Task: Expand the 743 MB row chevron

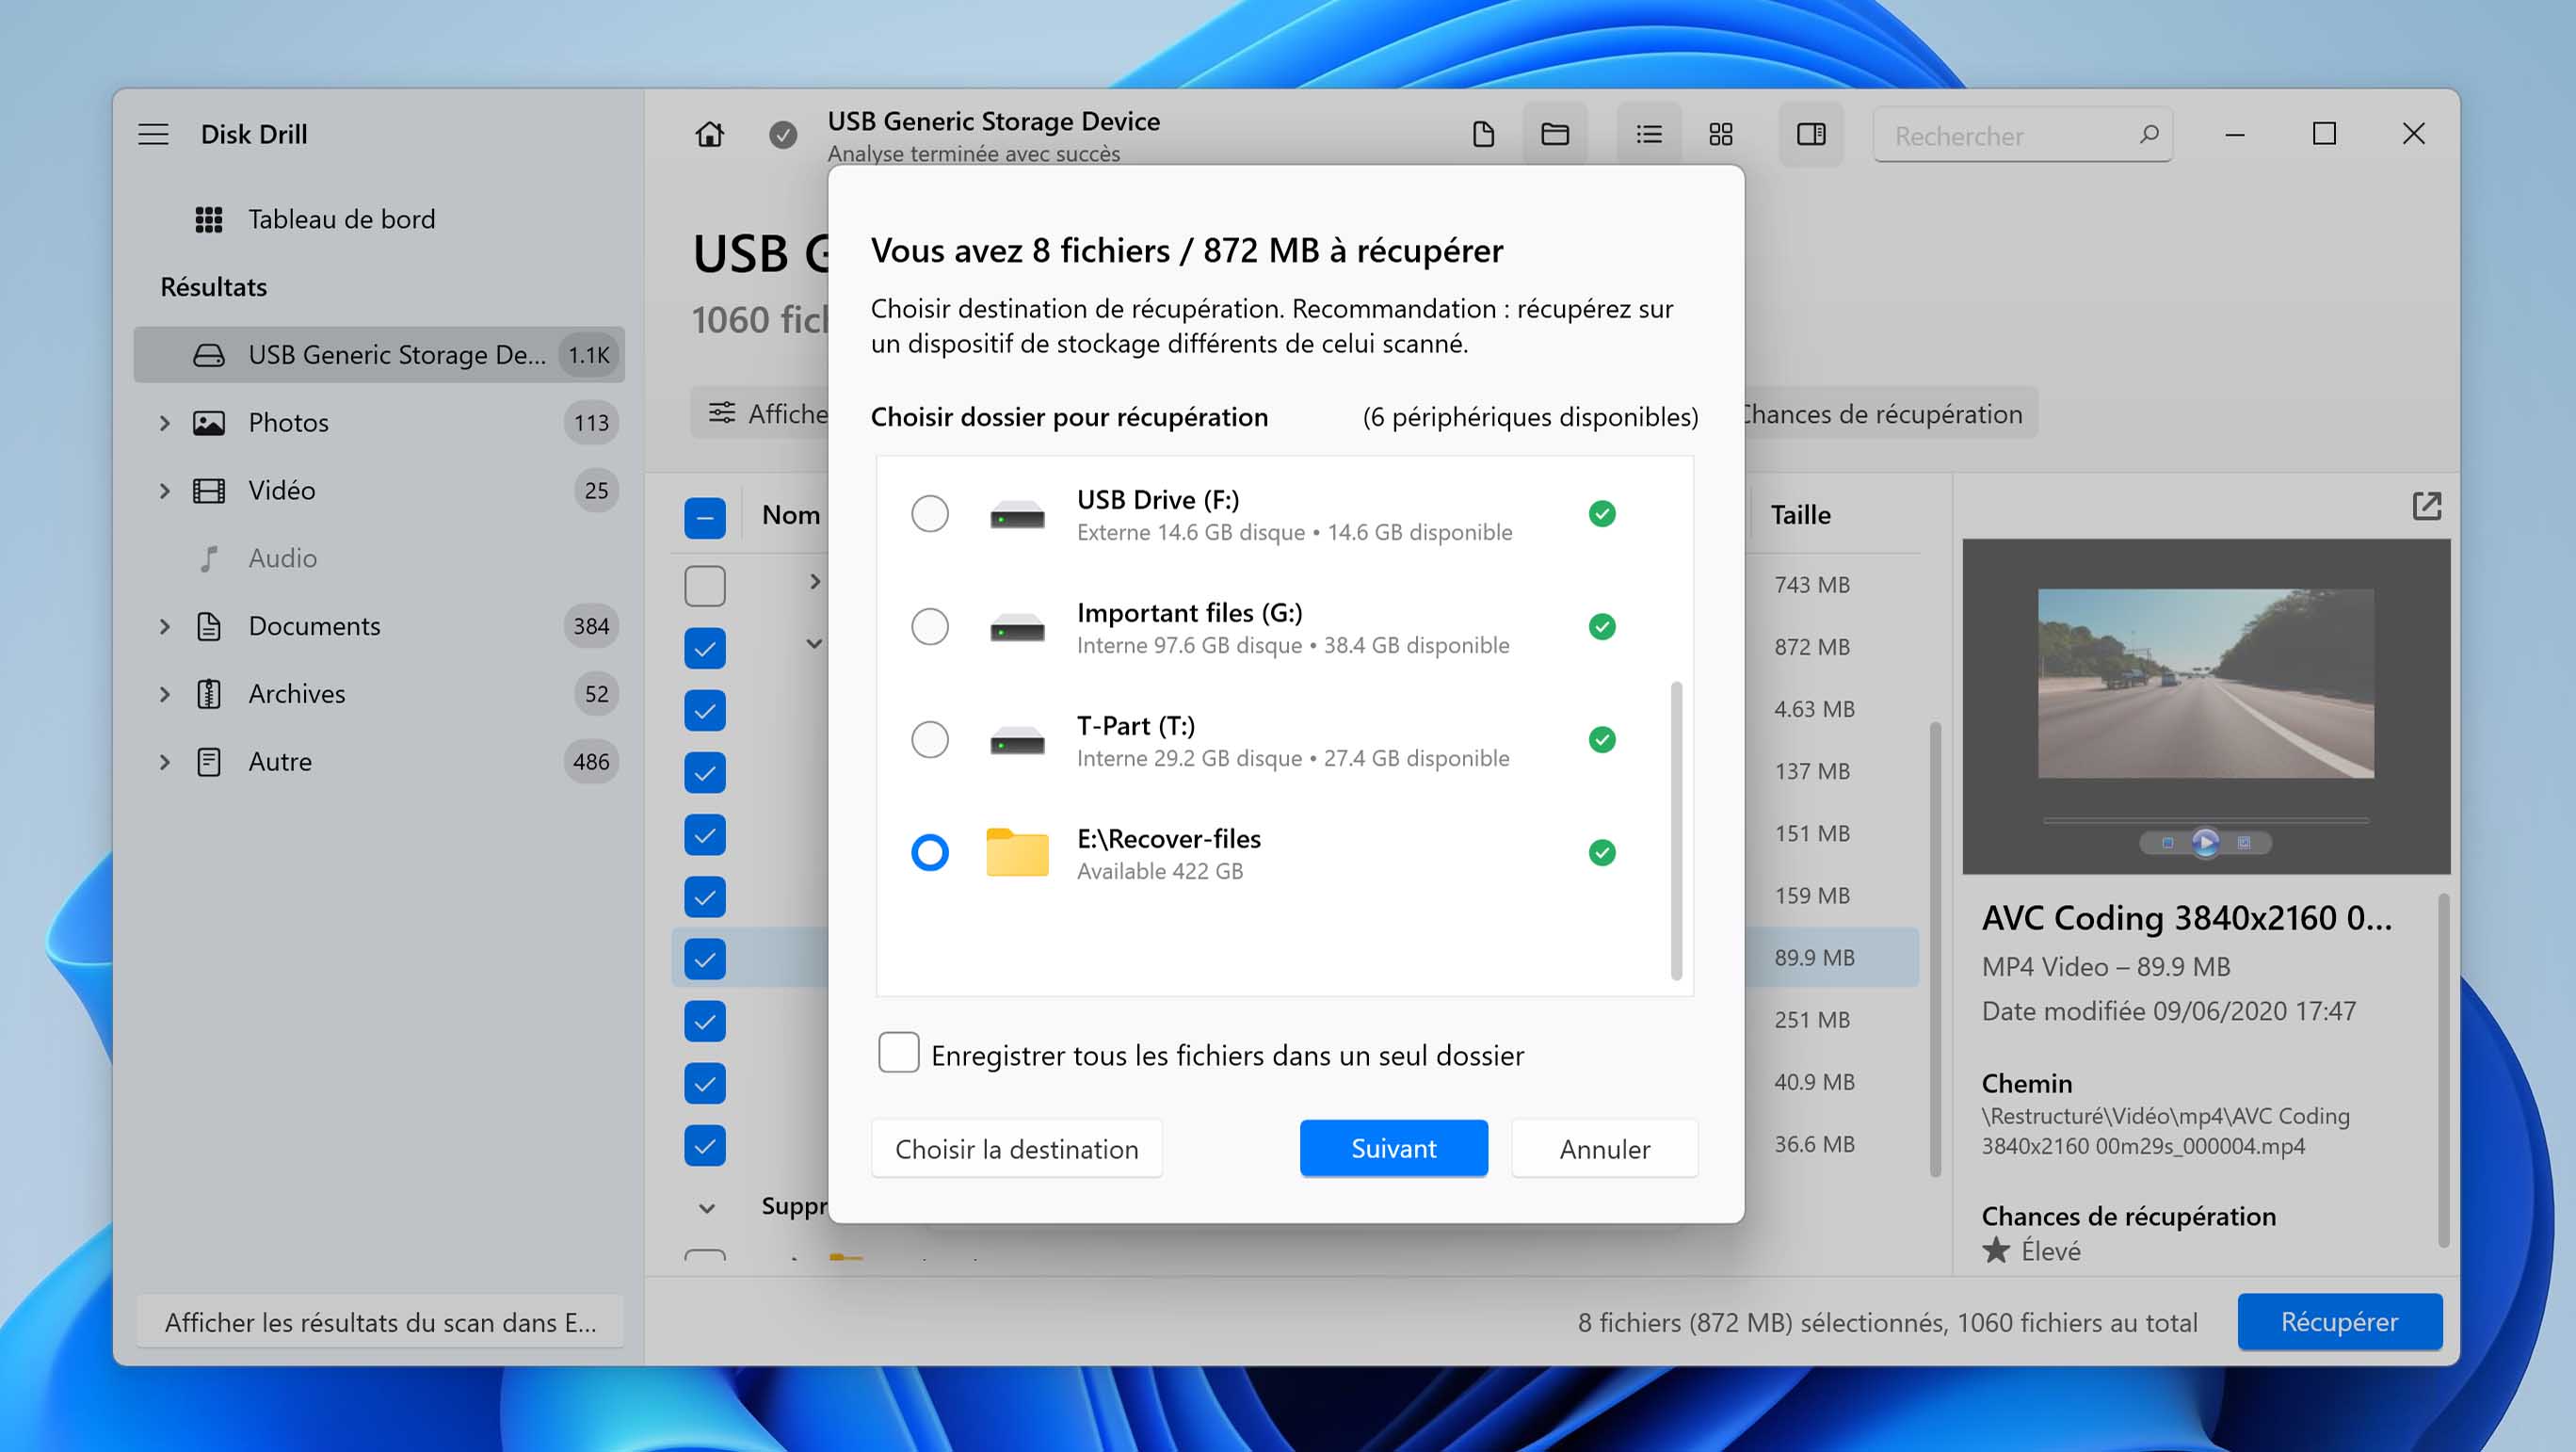Action: coord(815,582)
